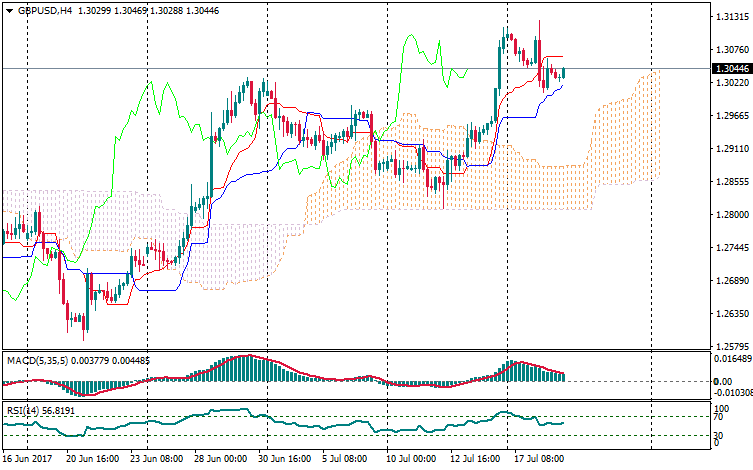Select the current price tag 1.30446
753x470 pixels.
coord(730,69)
